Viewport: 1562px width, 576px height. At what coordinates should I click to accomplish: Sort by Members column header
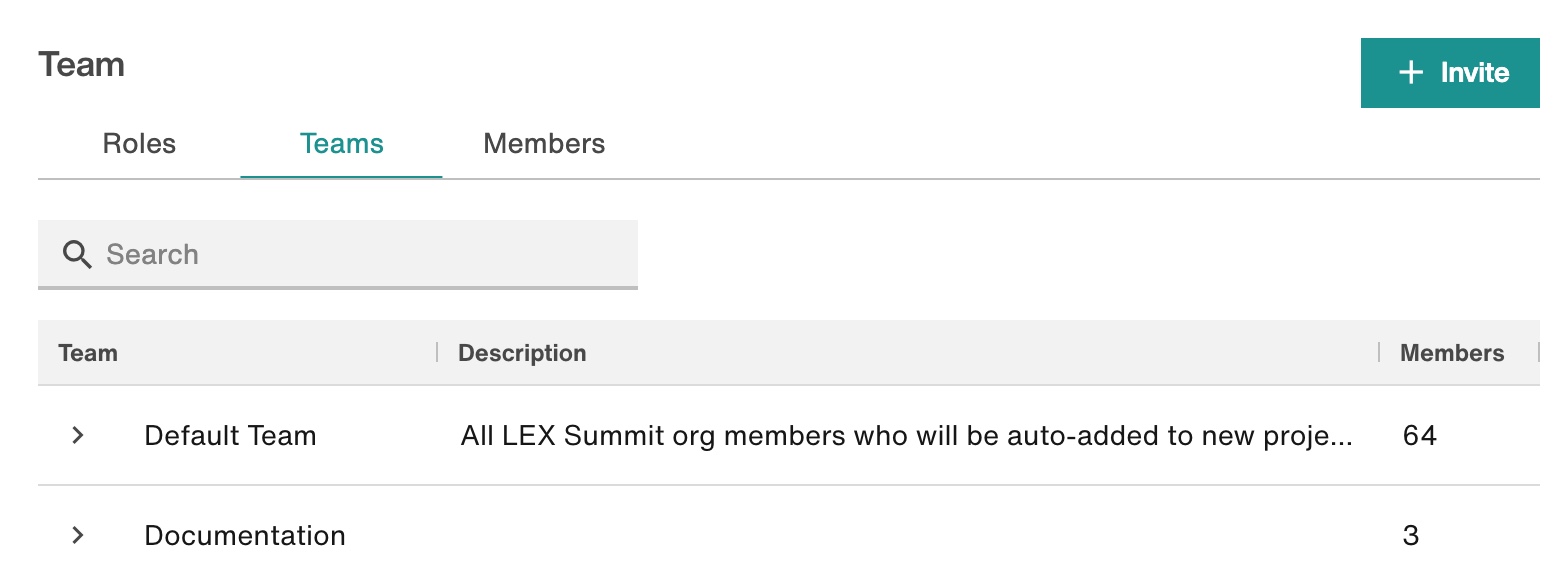(x=1452, y=353)
